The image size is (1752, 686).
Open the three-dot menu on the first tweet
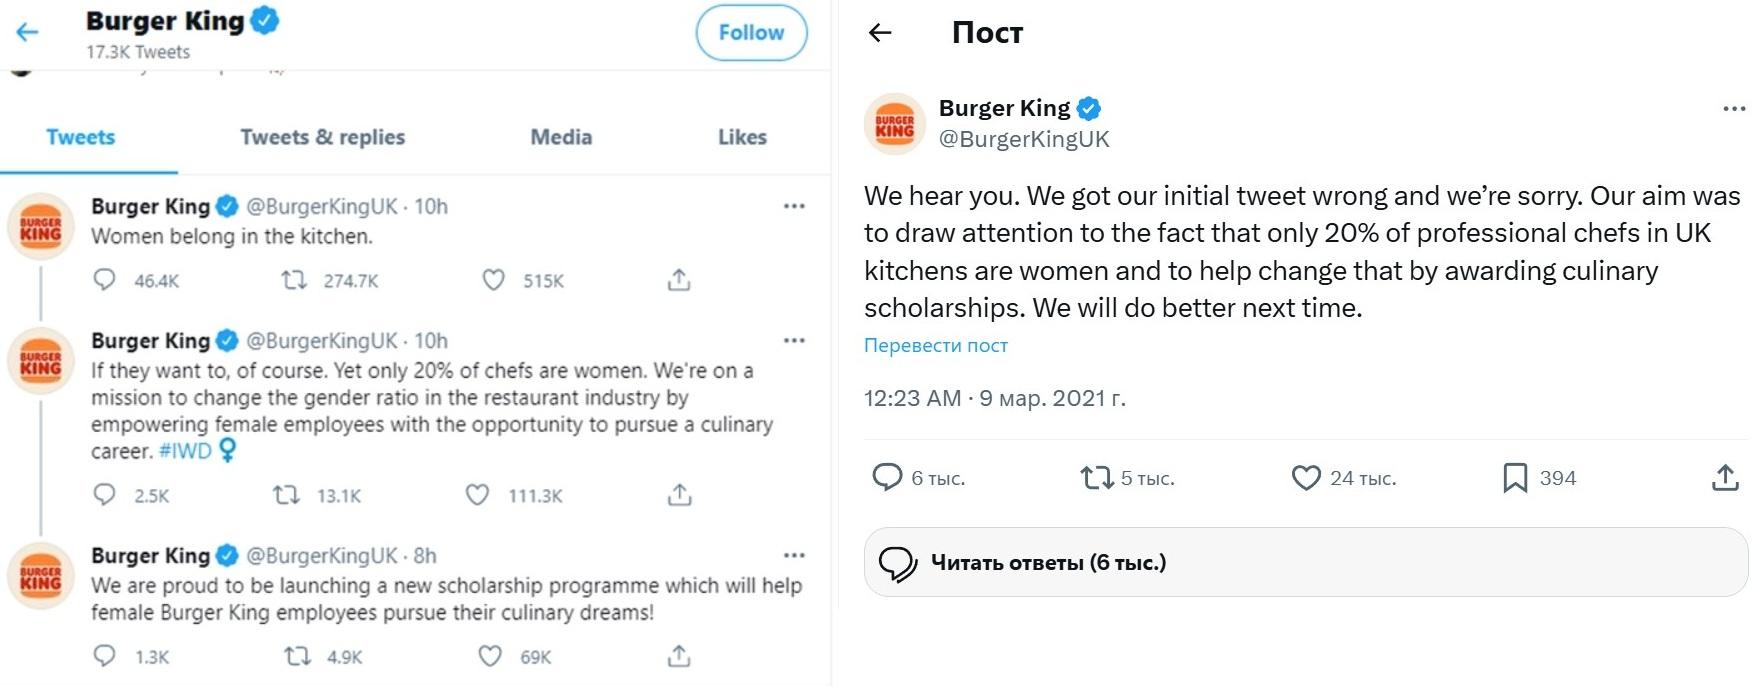[794, 205]
